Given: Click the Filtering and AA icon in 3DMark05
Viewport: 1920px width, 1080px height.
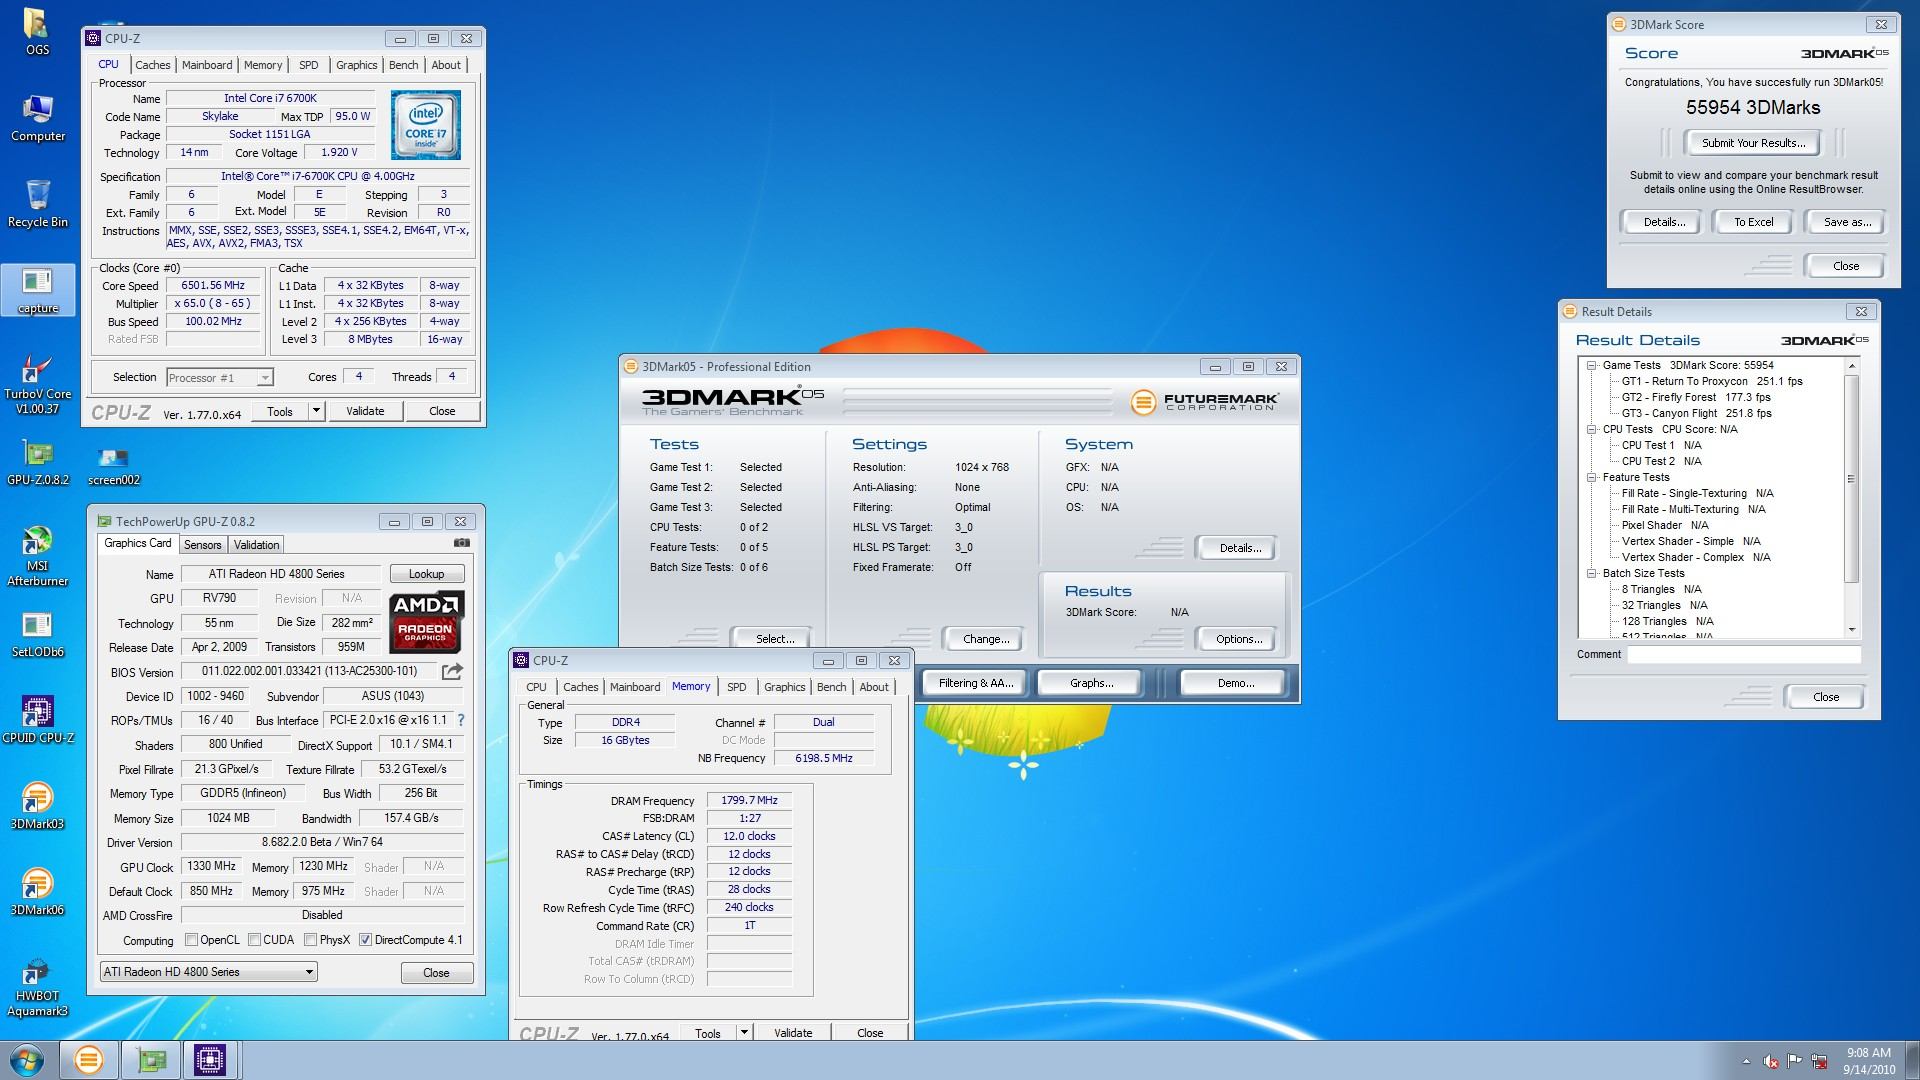Looking at the screenshot, I should (x=973, y=683).
